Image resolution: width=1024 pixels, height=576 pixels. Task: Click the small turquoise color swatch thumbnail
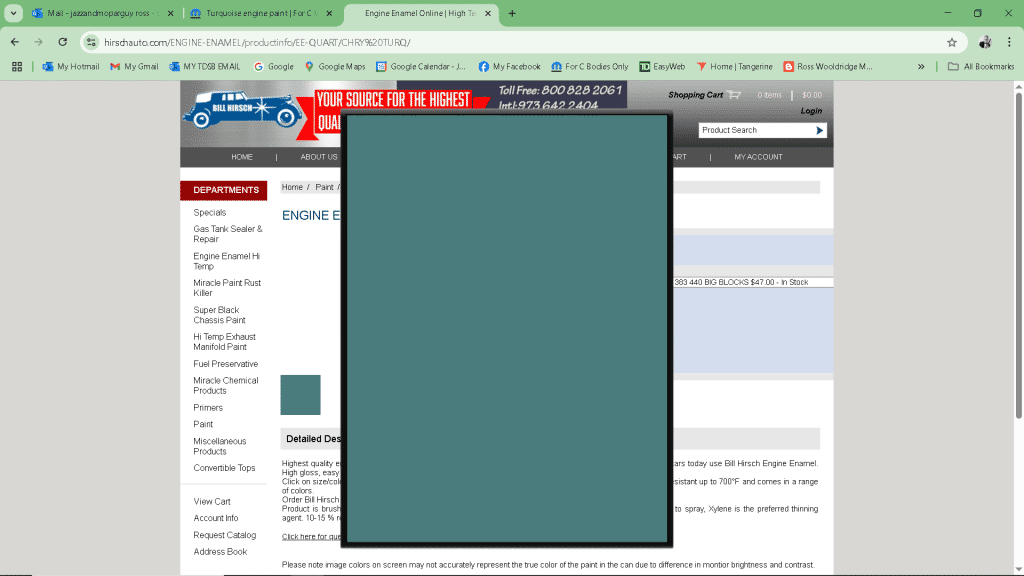coord(300,395)
